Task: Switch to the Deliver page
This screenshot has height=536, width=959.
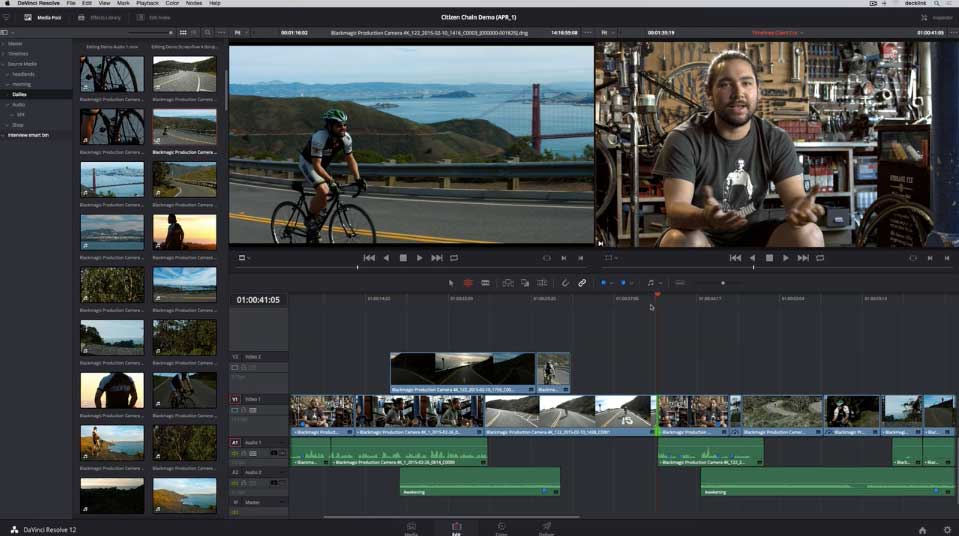Action: [546, 529]
